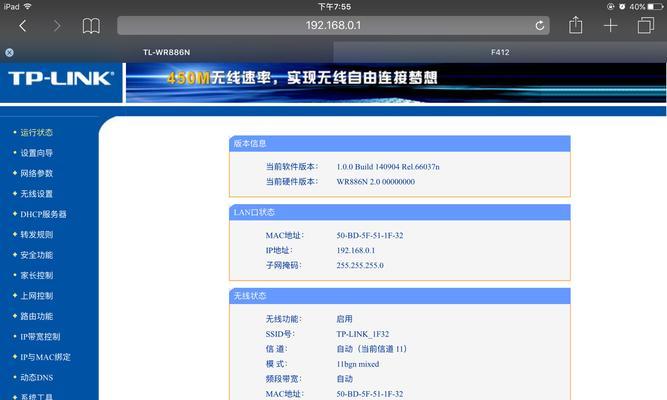Expand 转发规则 menu item

tap(37, 234)
